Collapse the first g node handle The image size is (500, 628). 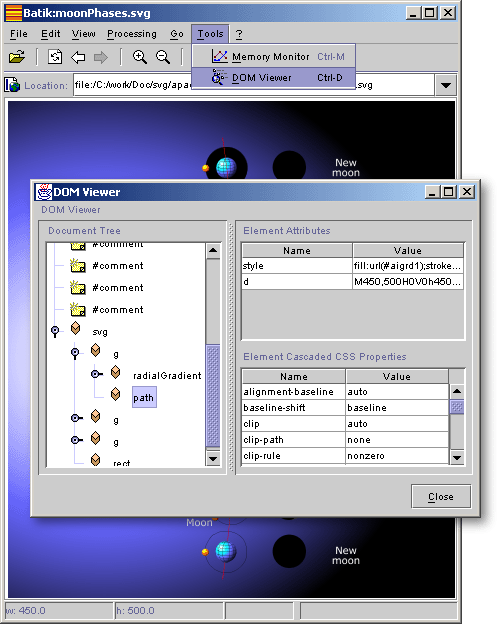click(75, 353)
